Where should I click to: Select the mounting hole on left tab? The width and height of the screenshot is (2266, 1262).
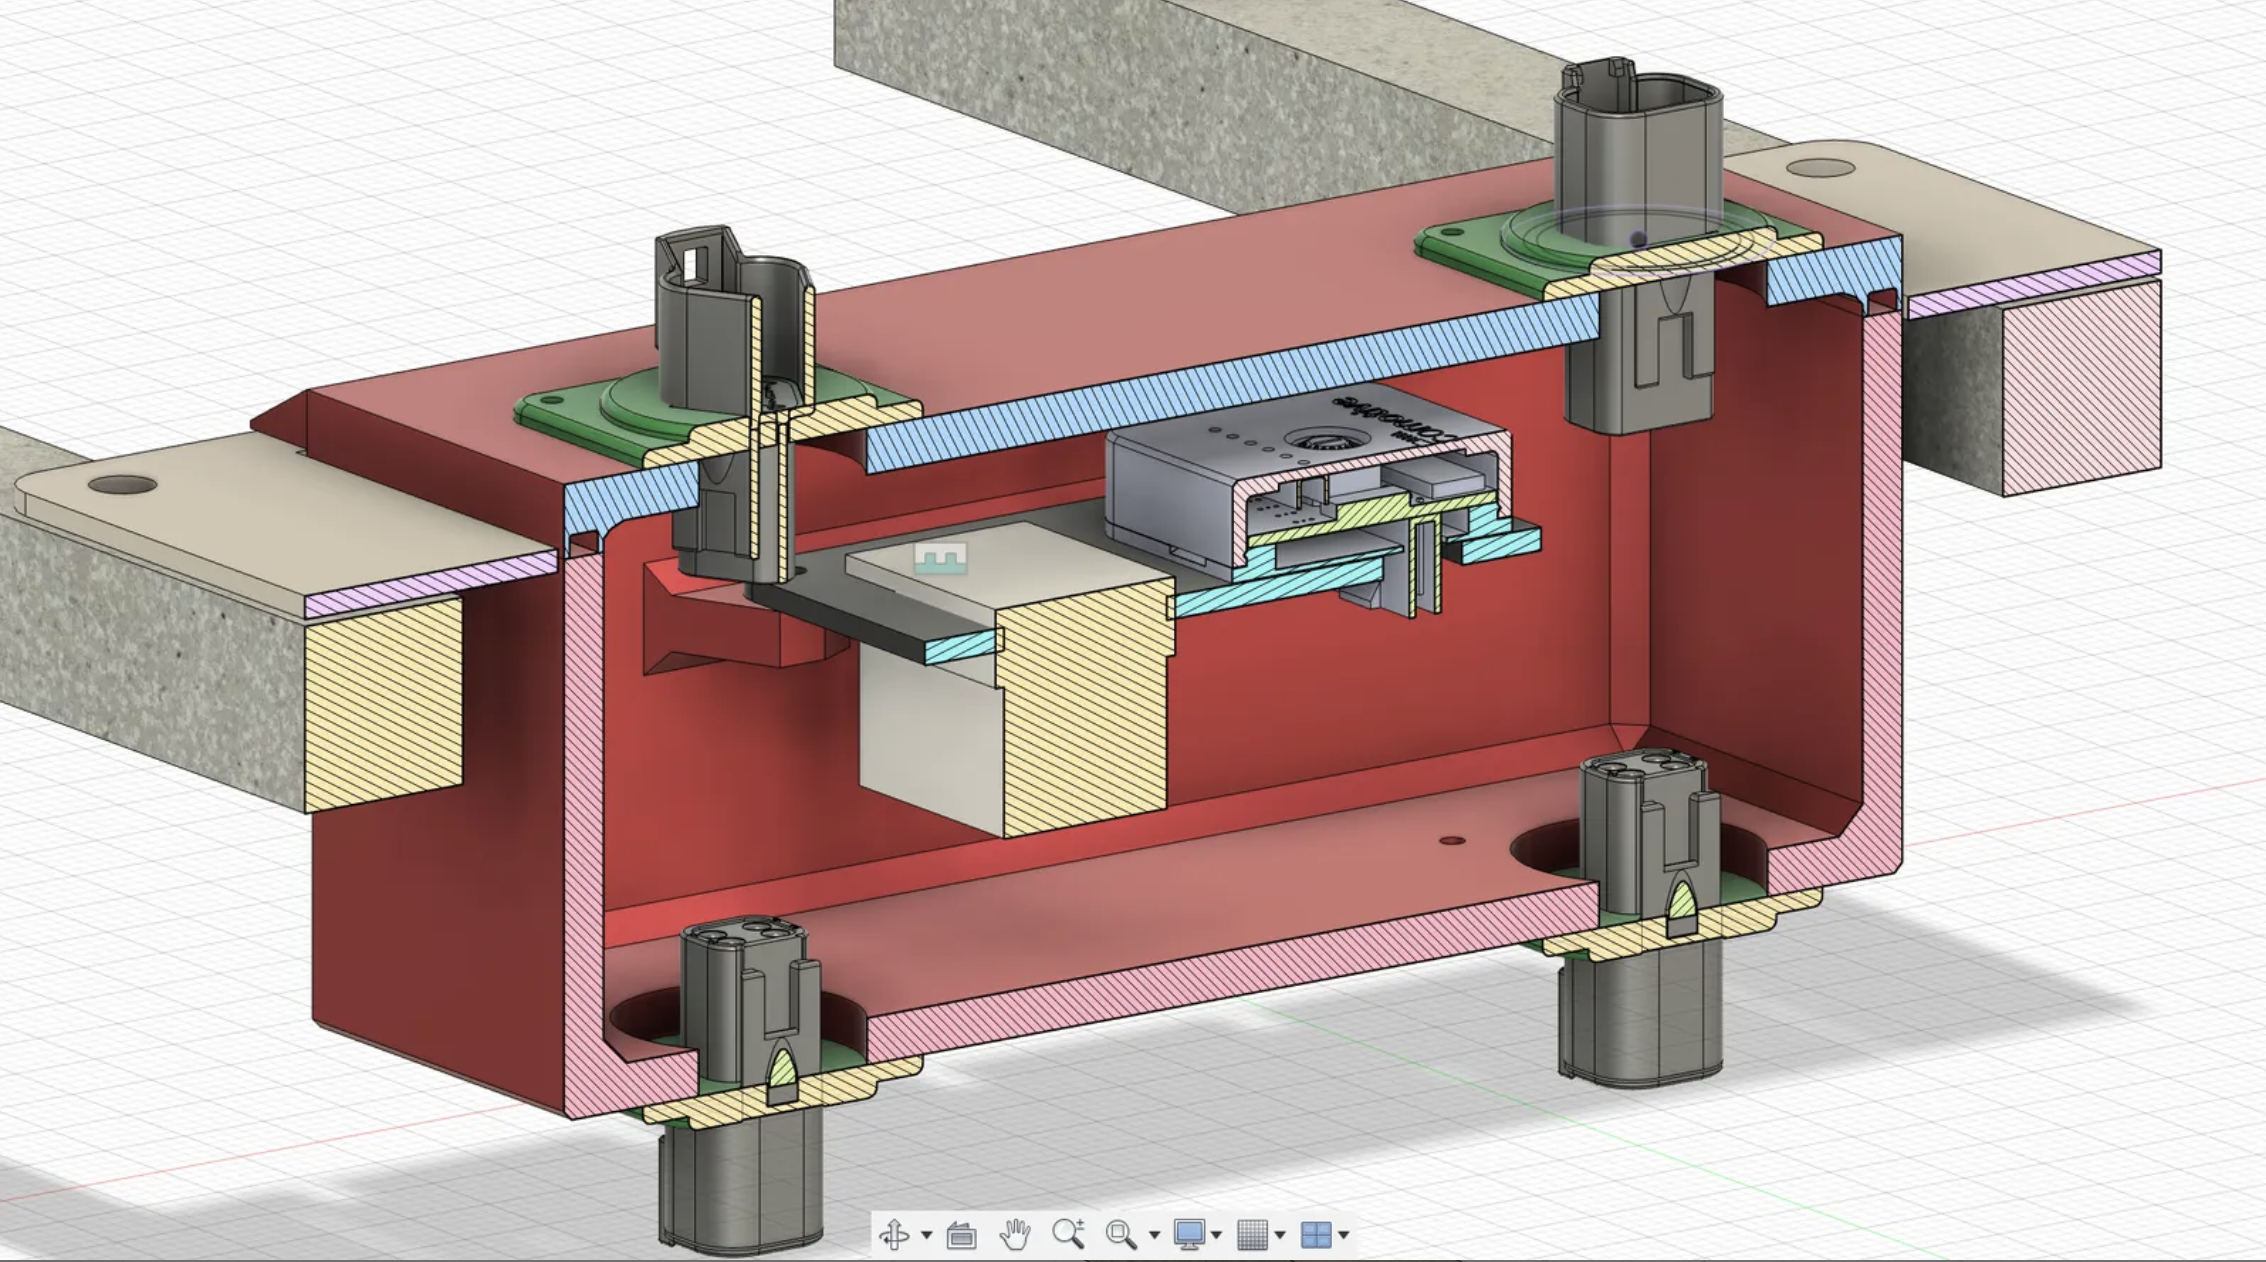[122, 485]
